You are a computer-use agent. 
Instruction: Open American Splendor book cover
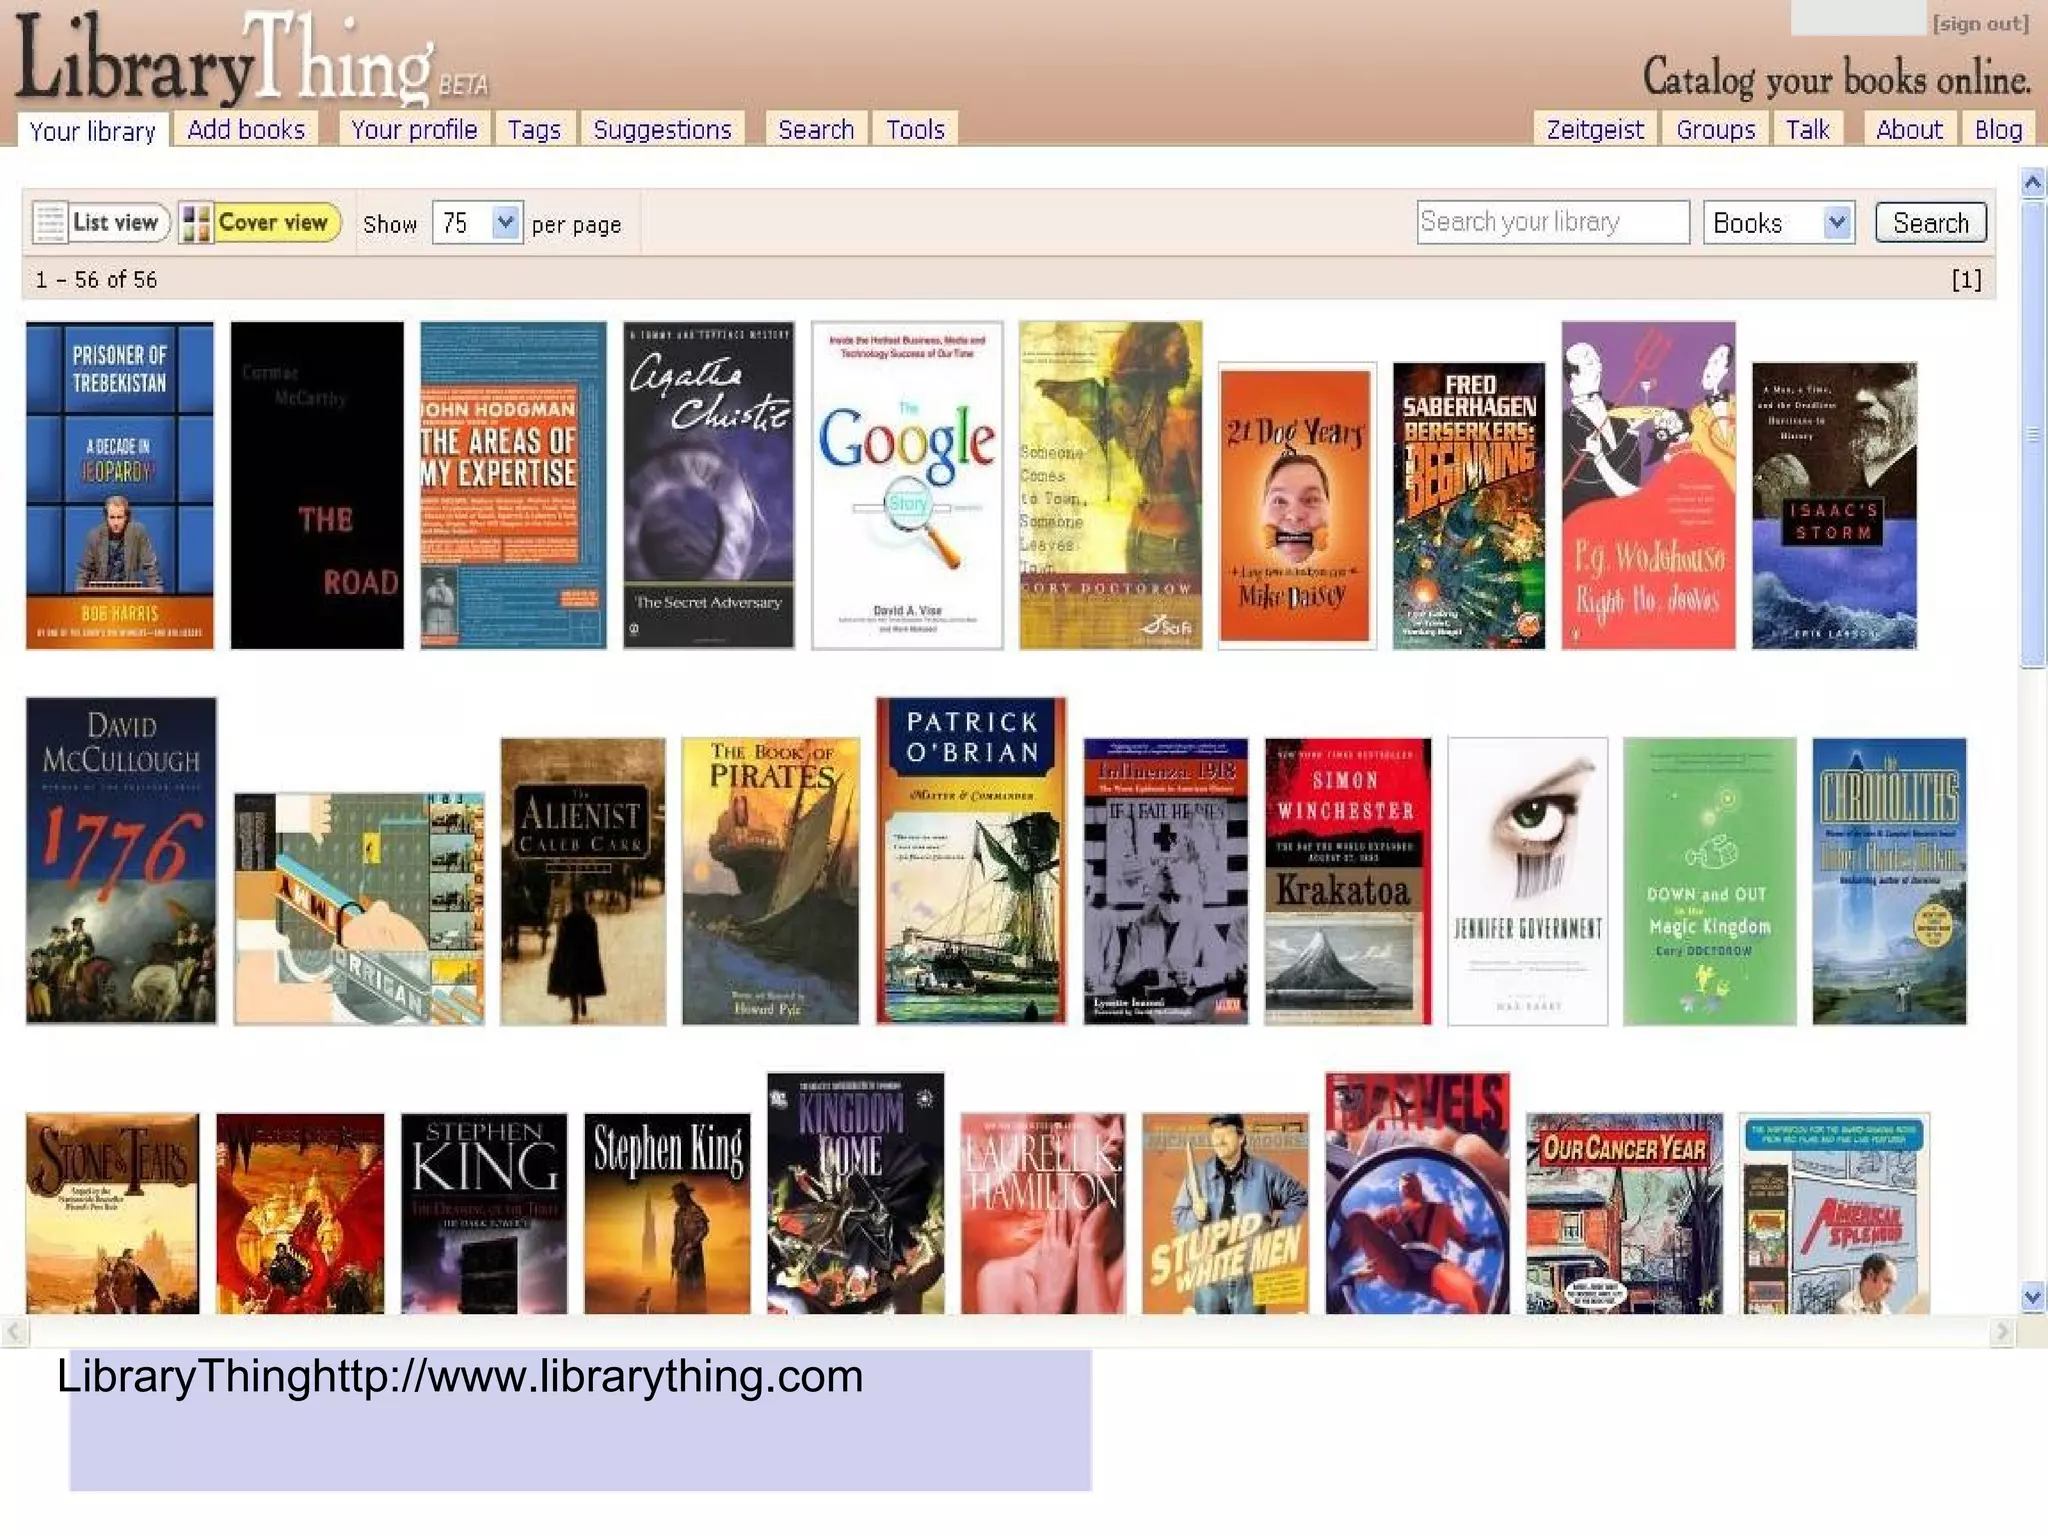(x=1835, y=1214)
